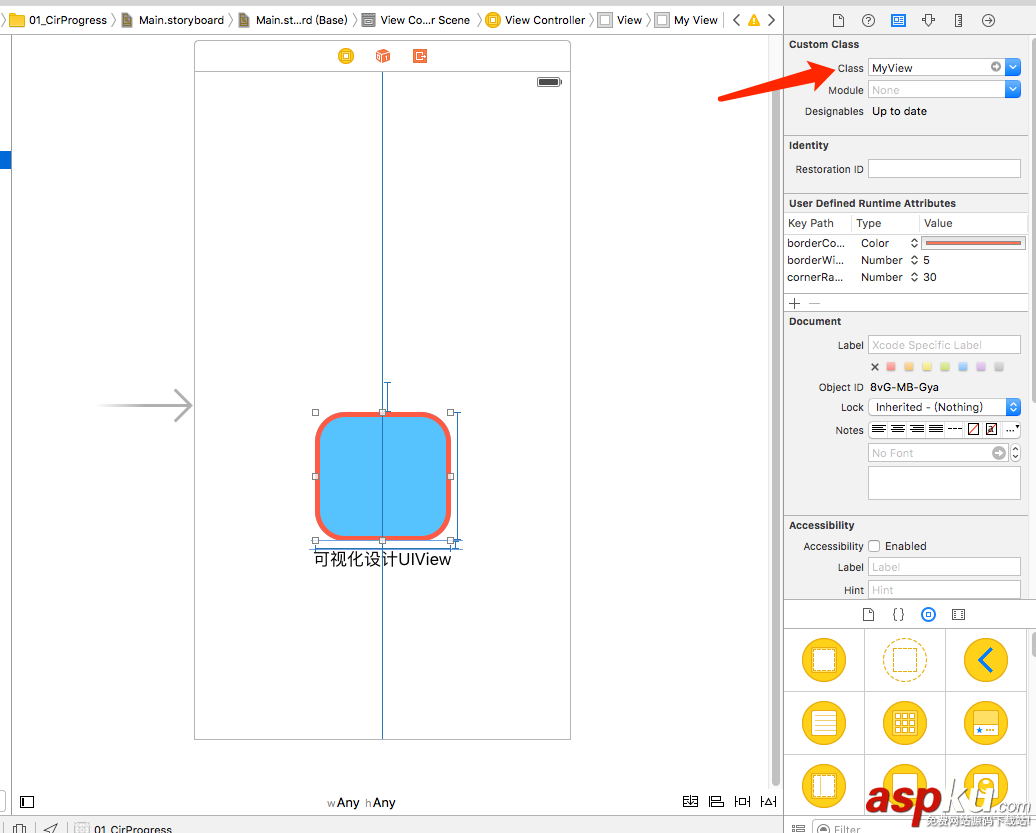Open My View breadcrumb item
The height and width of the screenshot is (833, 1036).
pyautogui.click(x=686, y=20)
